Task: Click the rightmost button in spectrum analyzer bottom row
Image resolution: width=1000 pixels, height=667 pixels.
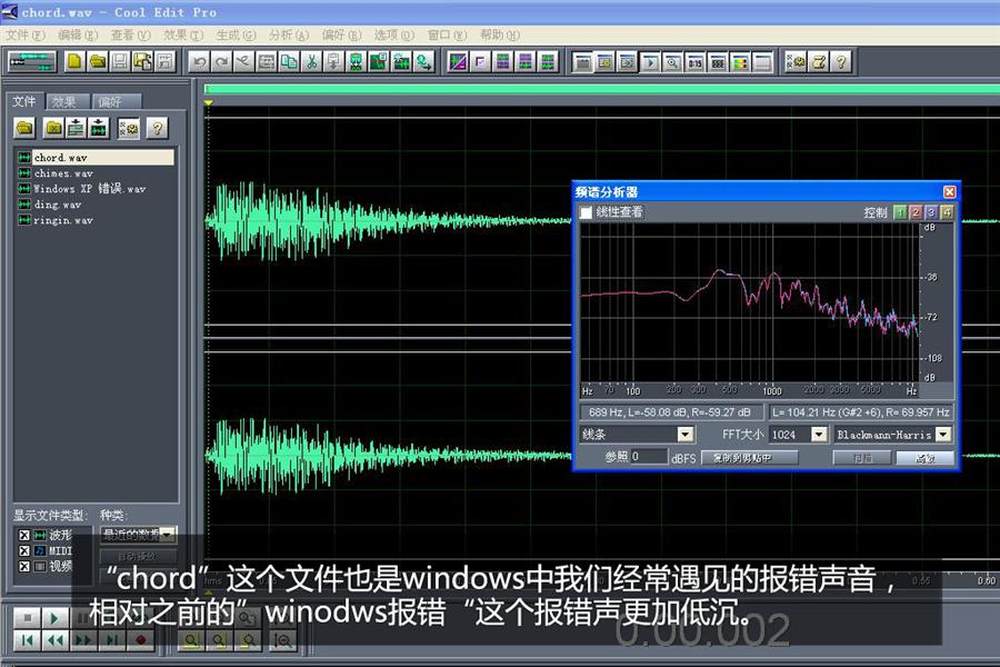Action: point(925,458)
